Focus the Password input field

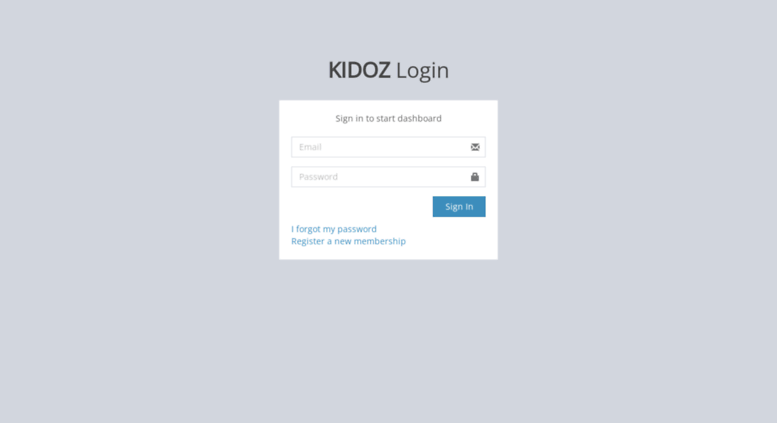pos(388,177)
